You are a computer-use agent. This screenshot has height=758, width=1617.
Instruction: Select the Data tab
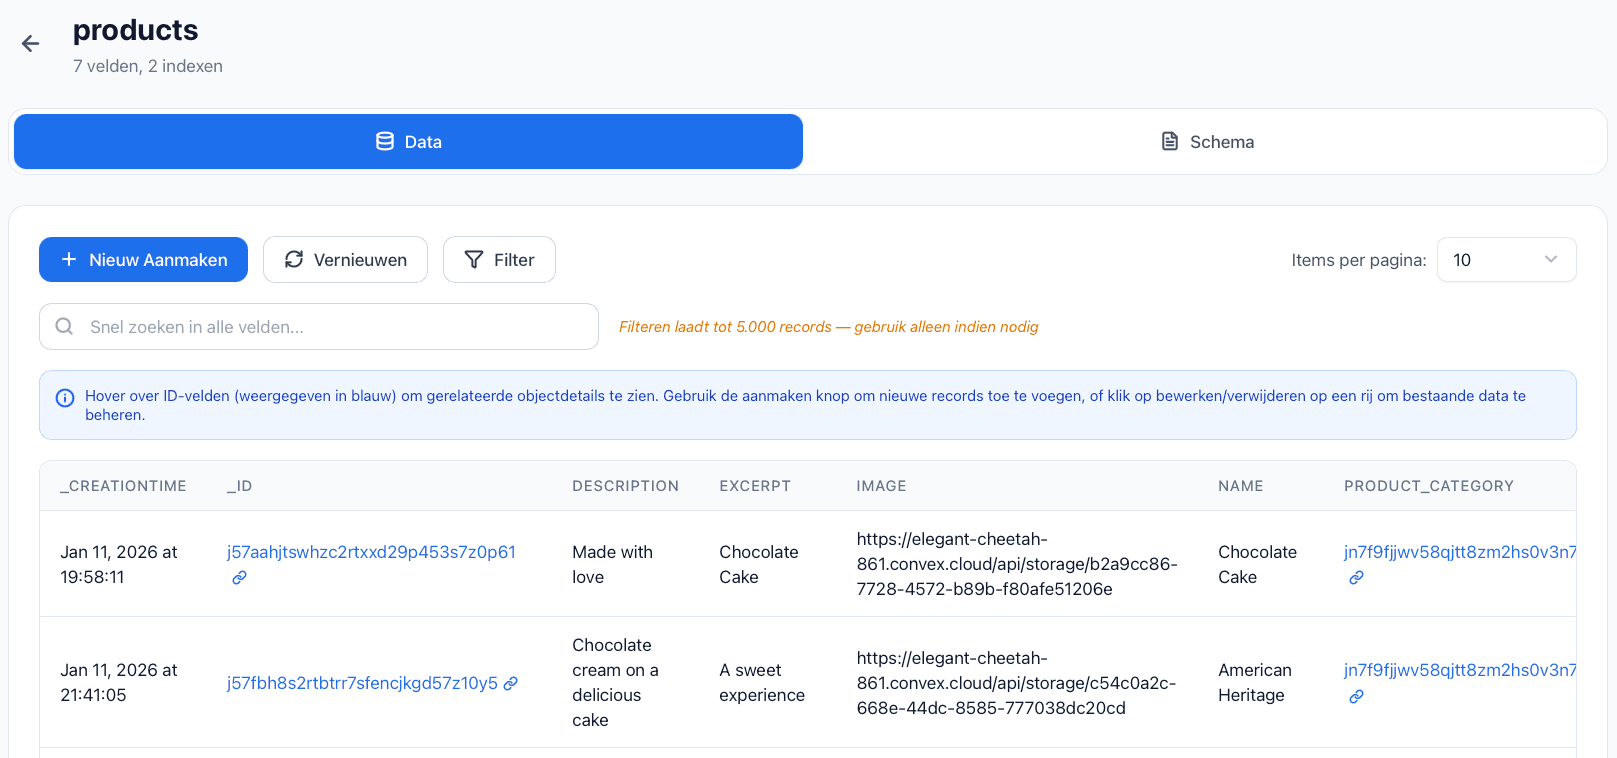pos(408,142)
